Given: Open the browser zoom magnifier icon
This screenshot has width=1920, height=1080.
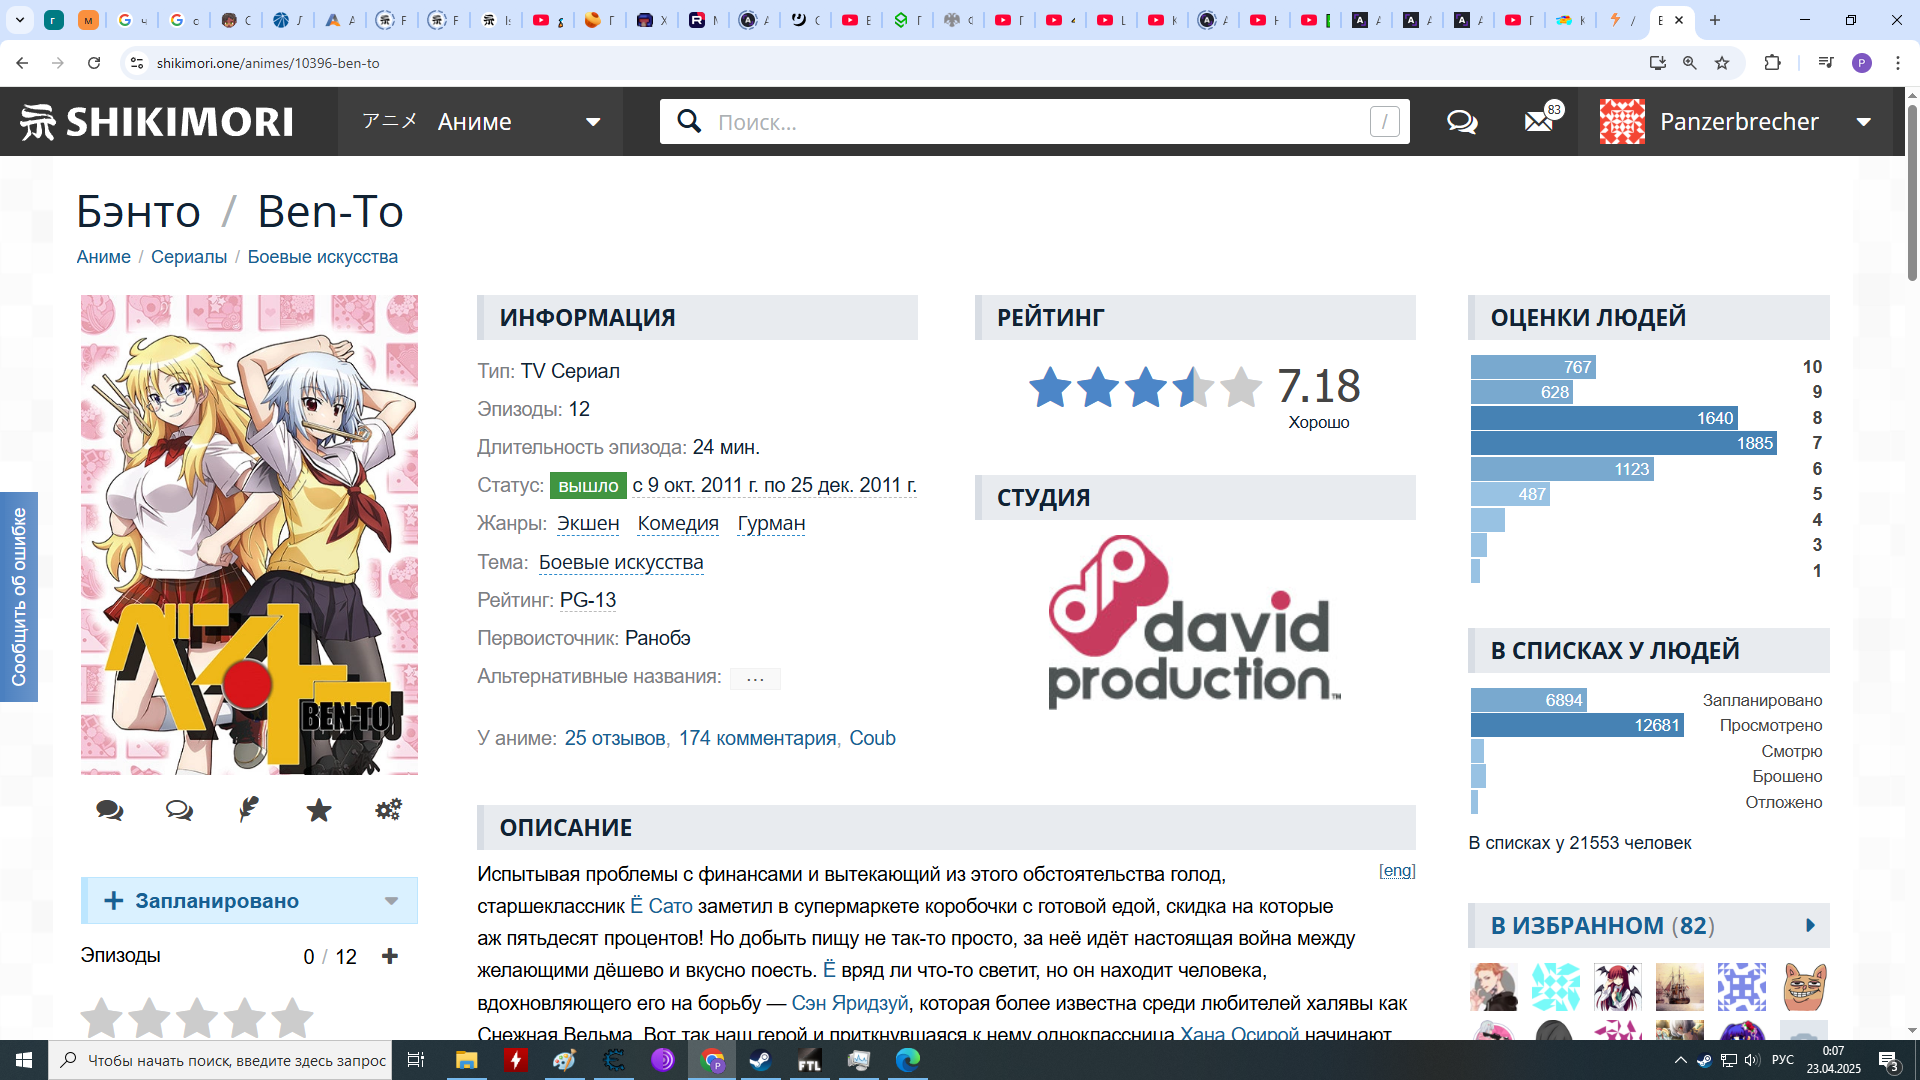Looking at the screenshot, I should (1689, 63).
